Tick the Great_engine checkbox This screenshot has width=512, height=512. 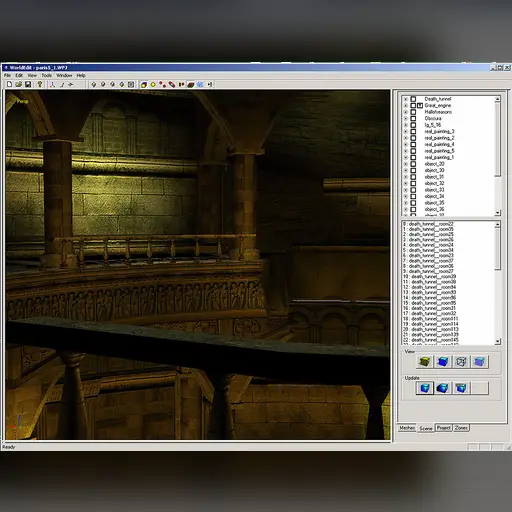(413, 105)
